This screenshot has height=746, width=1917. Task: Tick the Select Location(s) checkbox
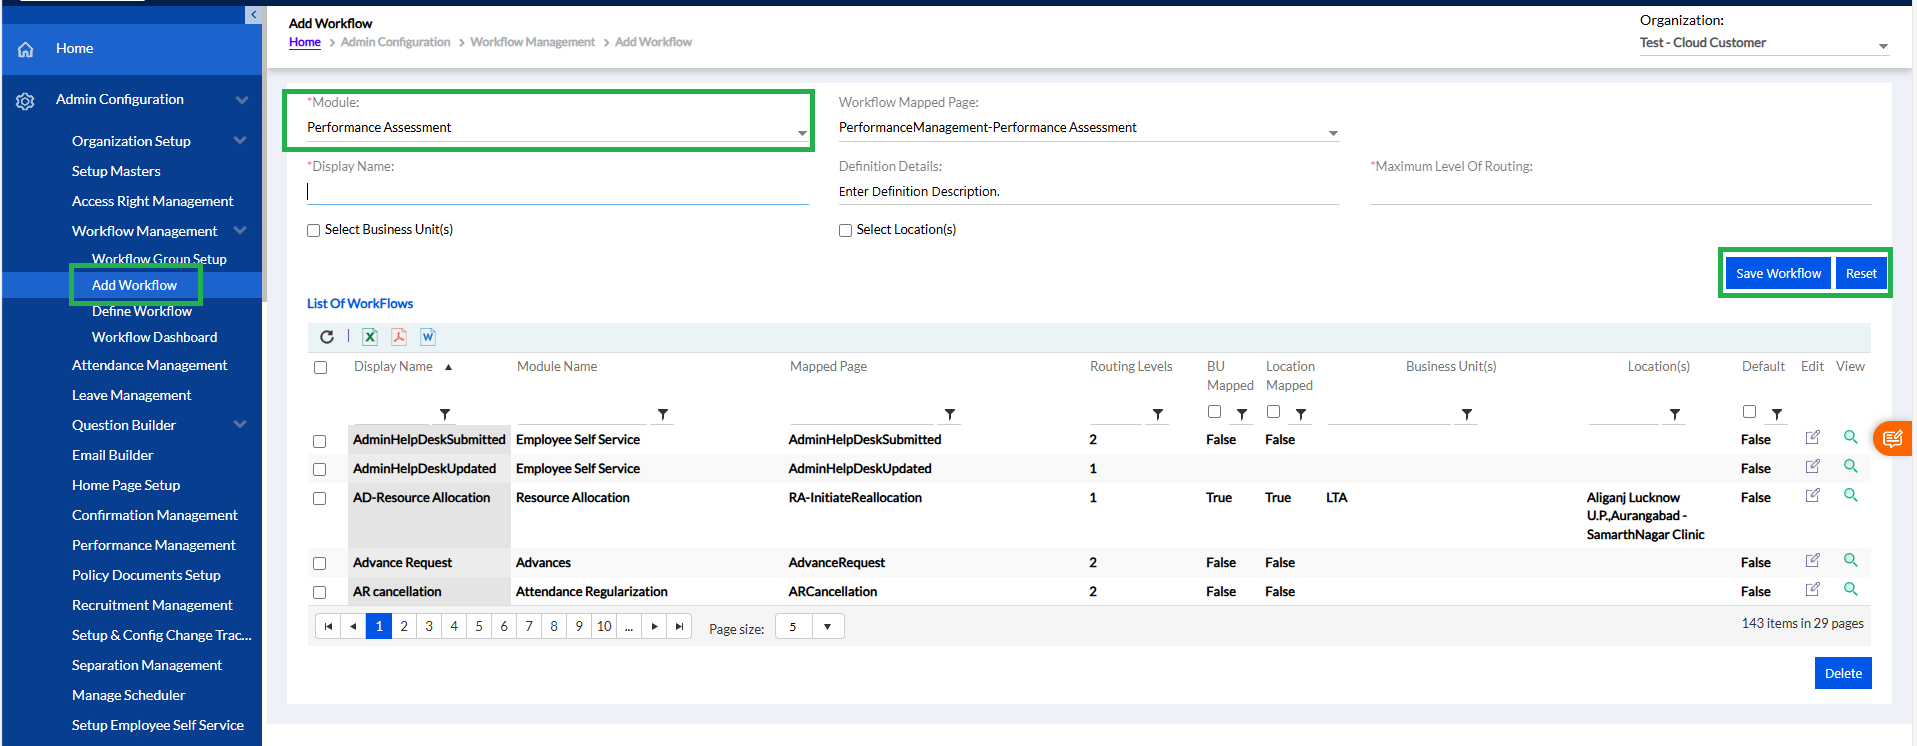(x=845, y=230)
